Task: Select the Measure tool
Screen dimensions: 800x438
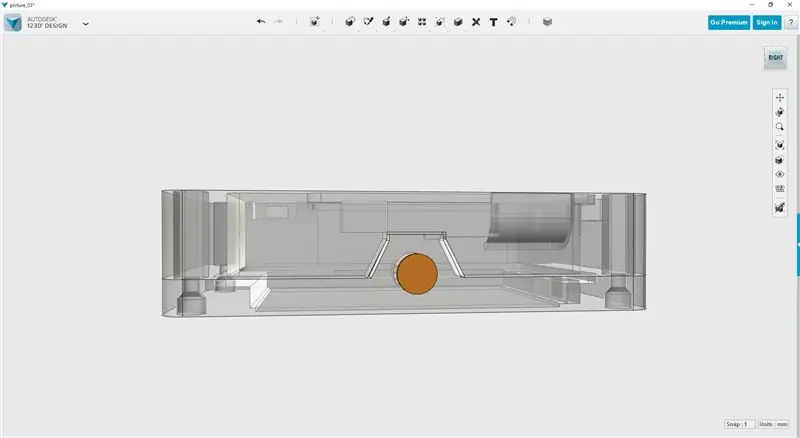Action: (476, 22)
